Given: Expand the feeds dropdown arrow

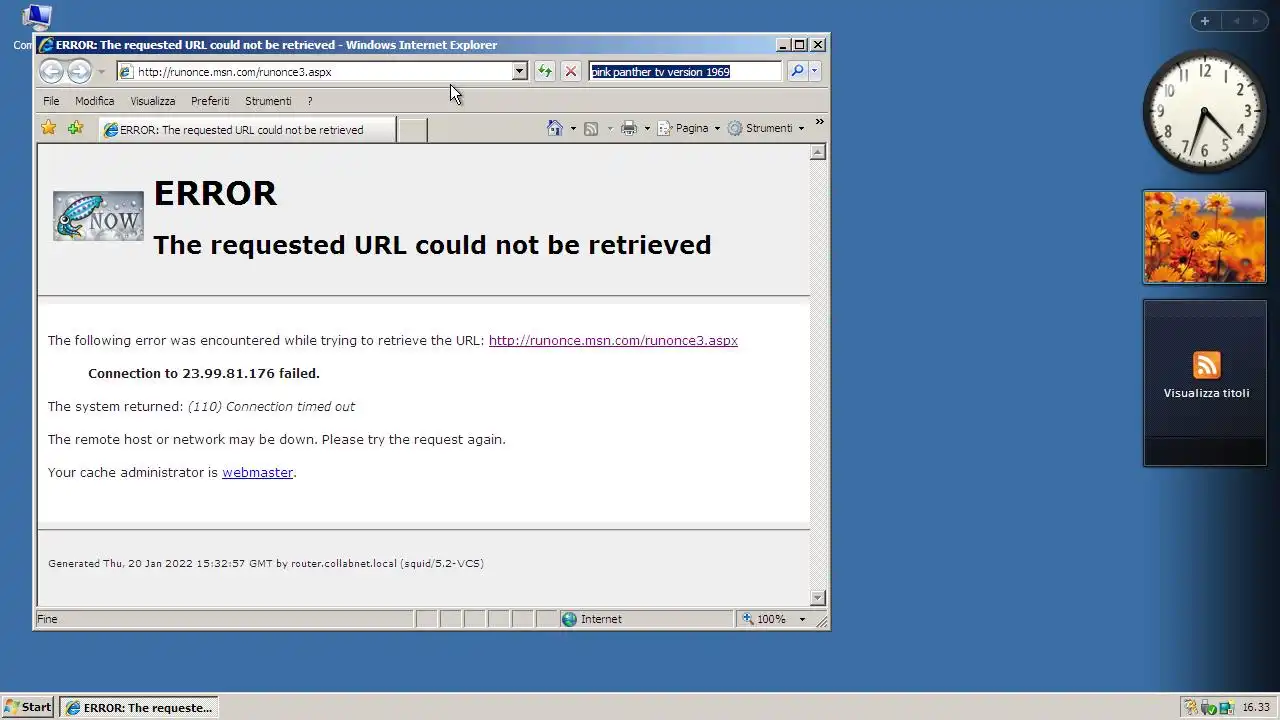Looking at the screenshot, I should pyautogui.click(x=609, y=128).
